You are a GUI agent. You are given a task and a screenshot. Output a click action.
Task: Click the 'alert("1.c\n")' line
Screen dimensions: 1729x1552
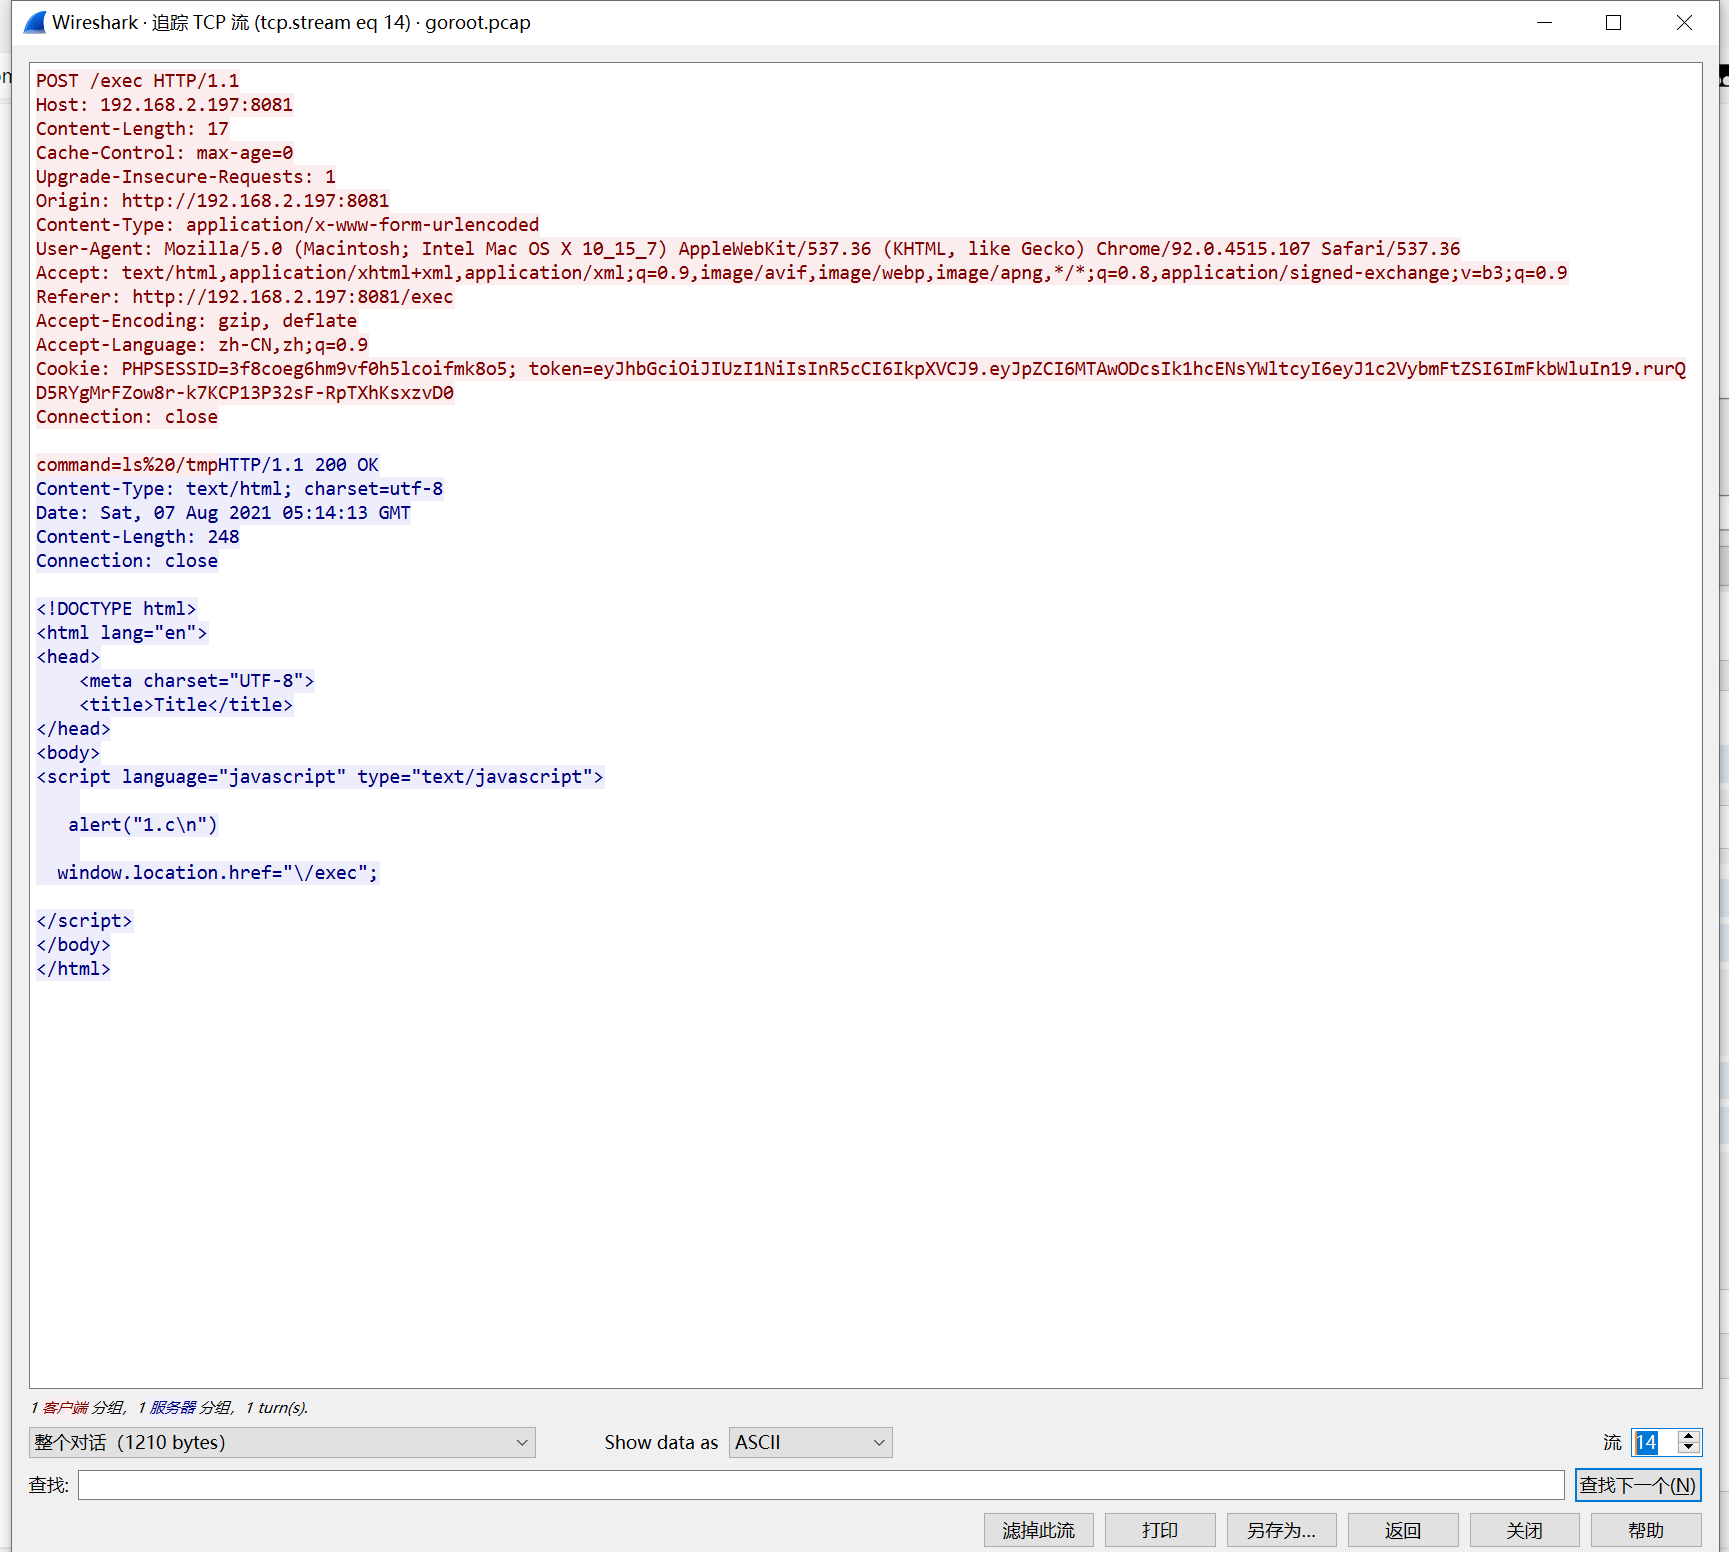tap(143, 825)
